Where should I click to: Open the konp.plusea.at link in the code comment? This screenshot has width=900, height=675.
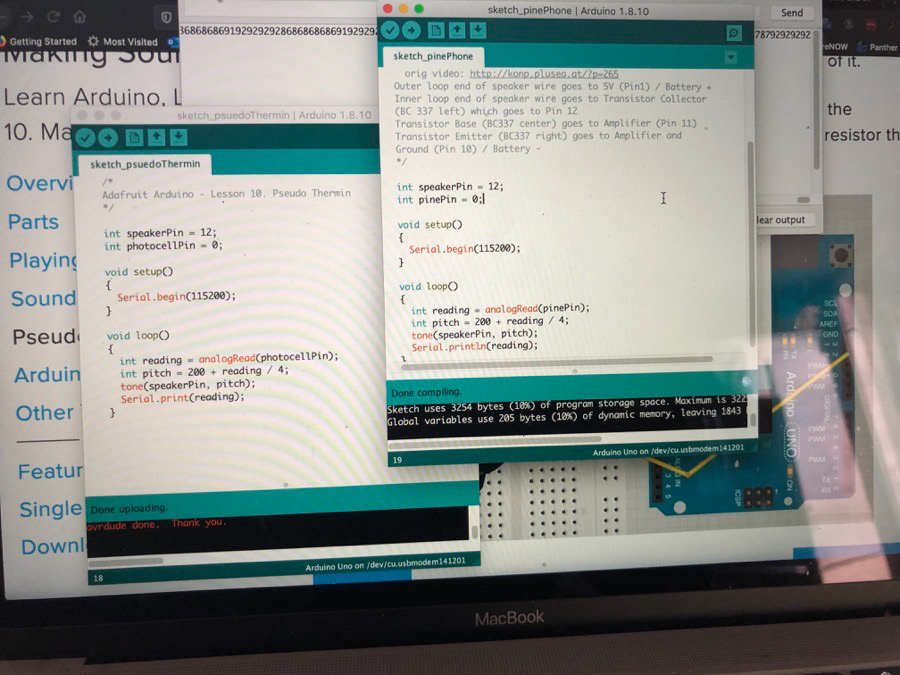click(x=544, y=73)
